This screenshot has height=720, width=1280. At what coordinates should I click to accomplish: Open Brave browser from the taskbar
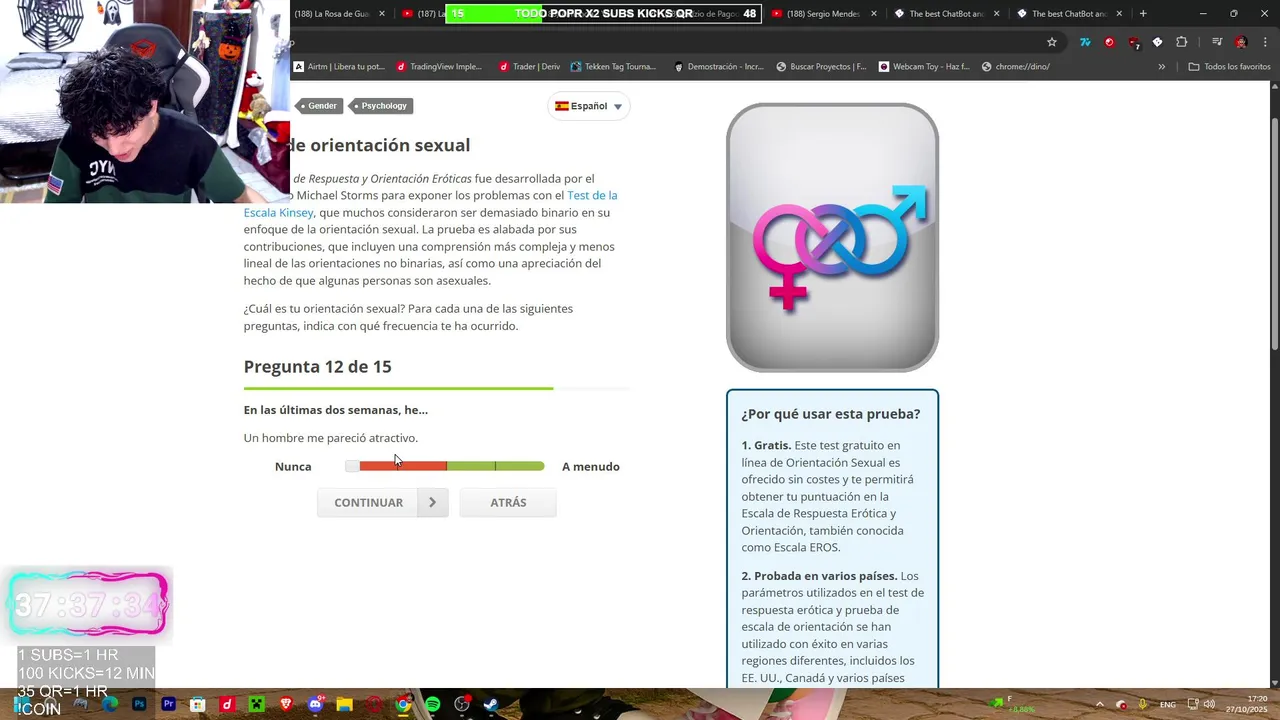pyautogui.click(x=286, y=704)
